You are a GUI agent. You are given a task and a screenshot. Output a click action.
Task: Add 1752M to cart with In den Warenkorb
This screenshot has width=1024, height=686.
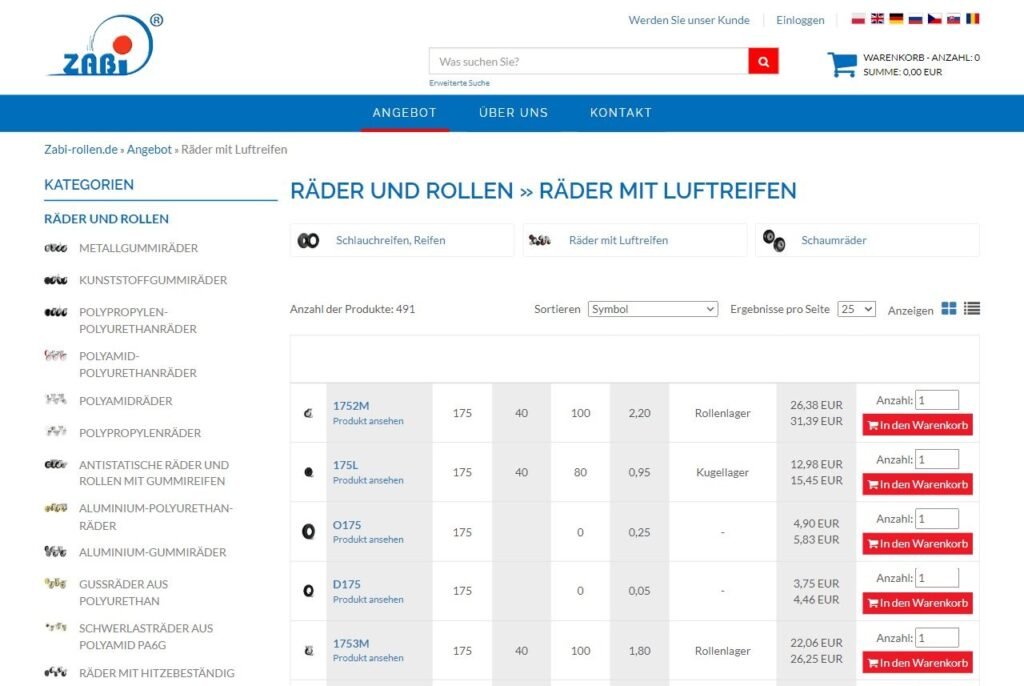tap(917, 425)
